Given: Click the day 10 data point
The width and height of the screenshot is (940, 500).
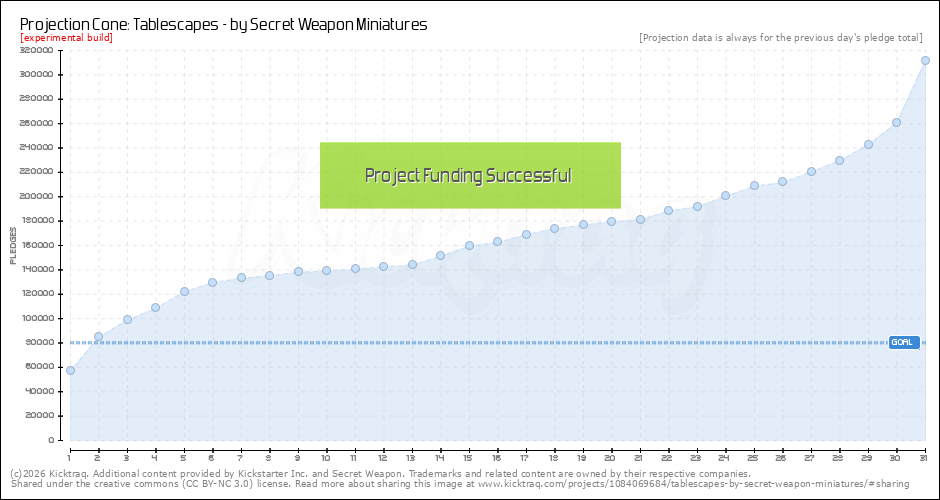Looking at the screenshot, I should coord(326,270).
